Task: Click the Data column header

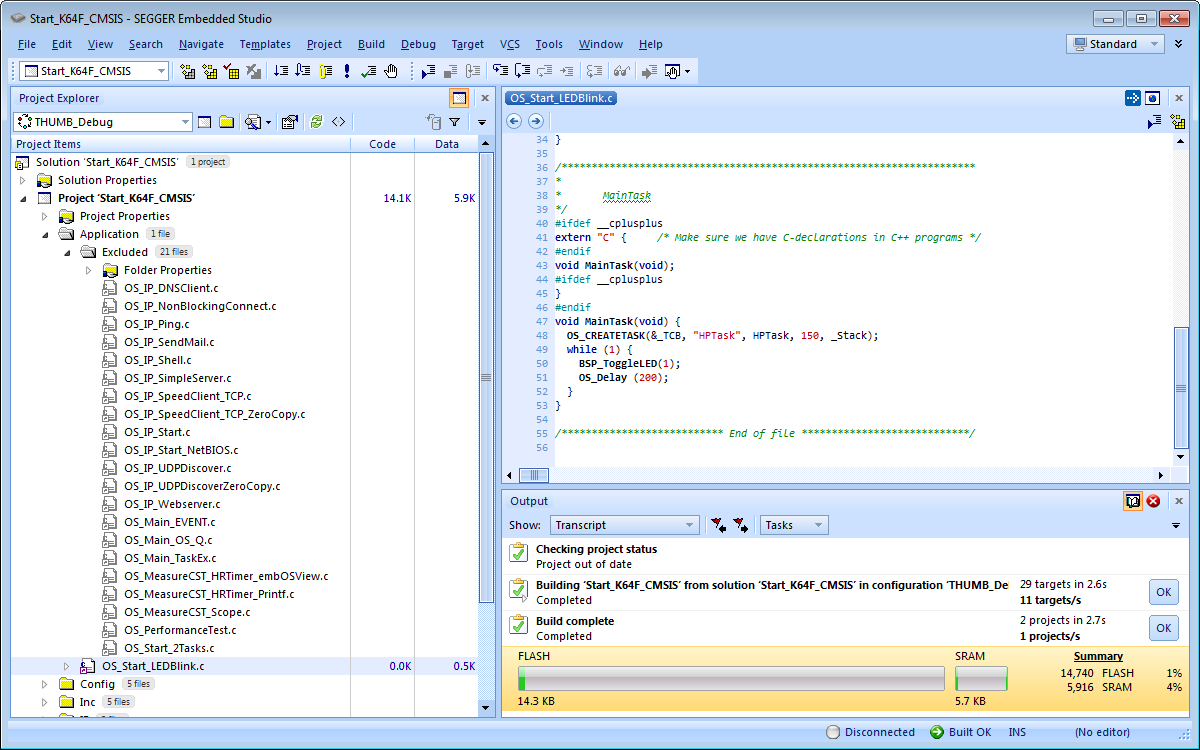Action: 447,144
